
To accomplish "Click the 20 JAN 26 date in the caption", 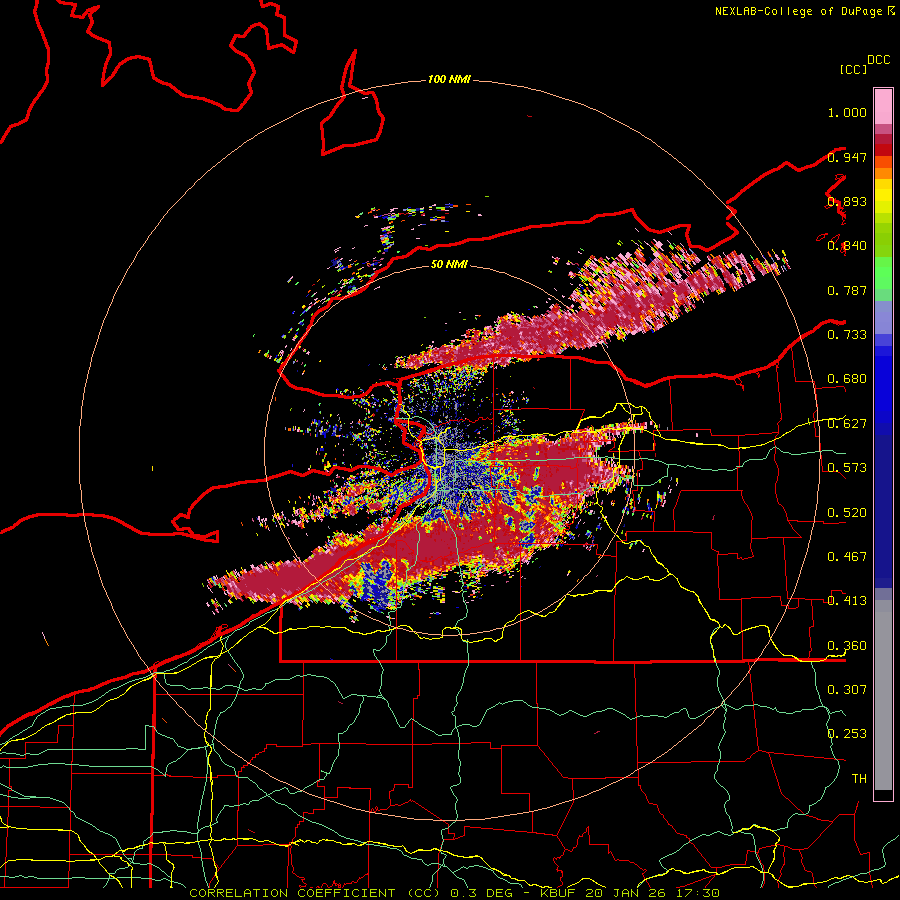I will [x=626, y=893].
